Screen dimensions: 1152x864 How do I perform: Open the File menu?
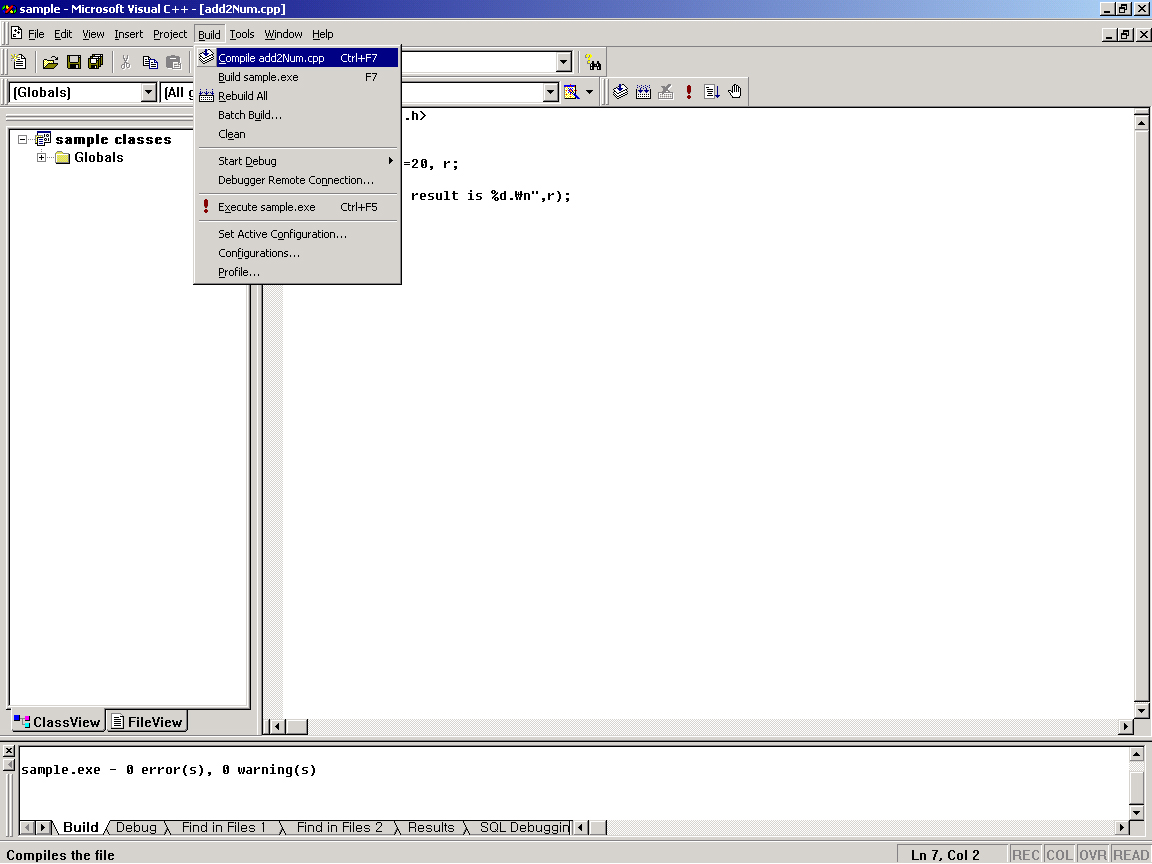(36, 34)
